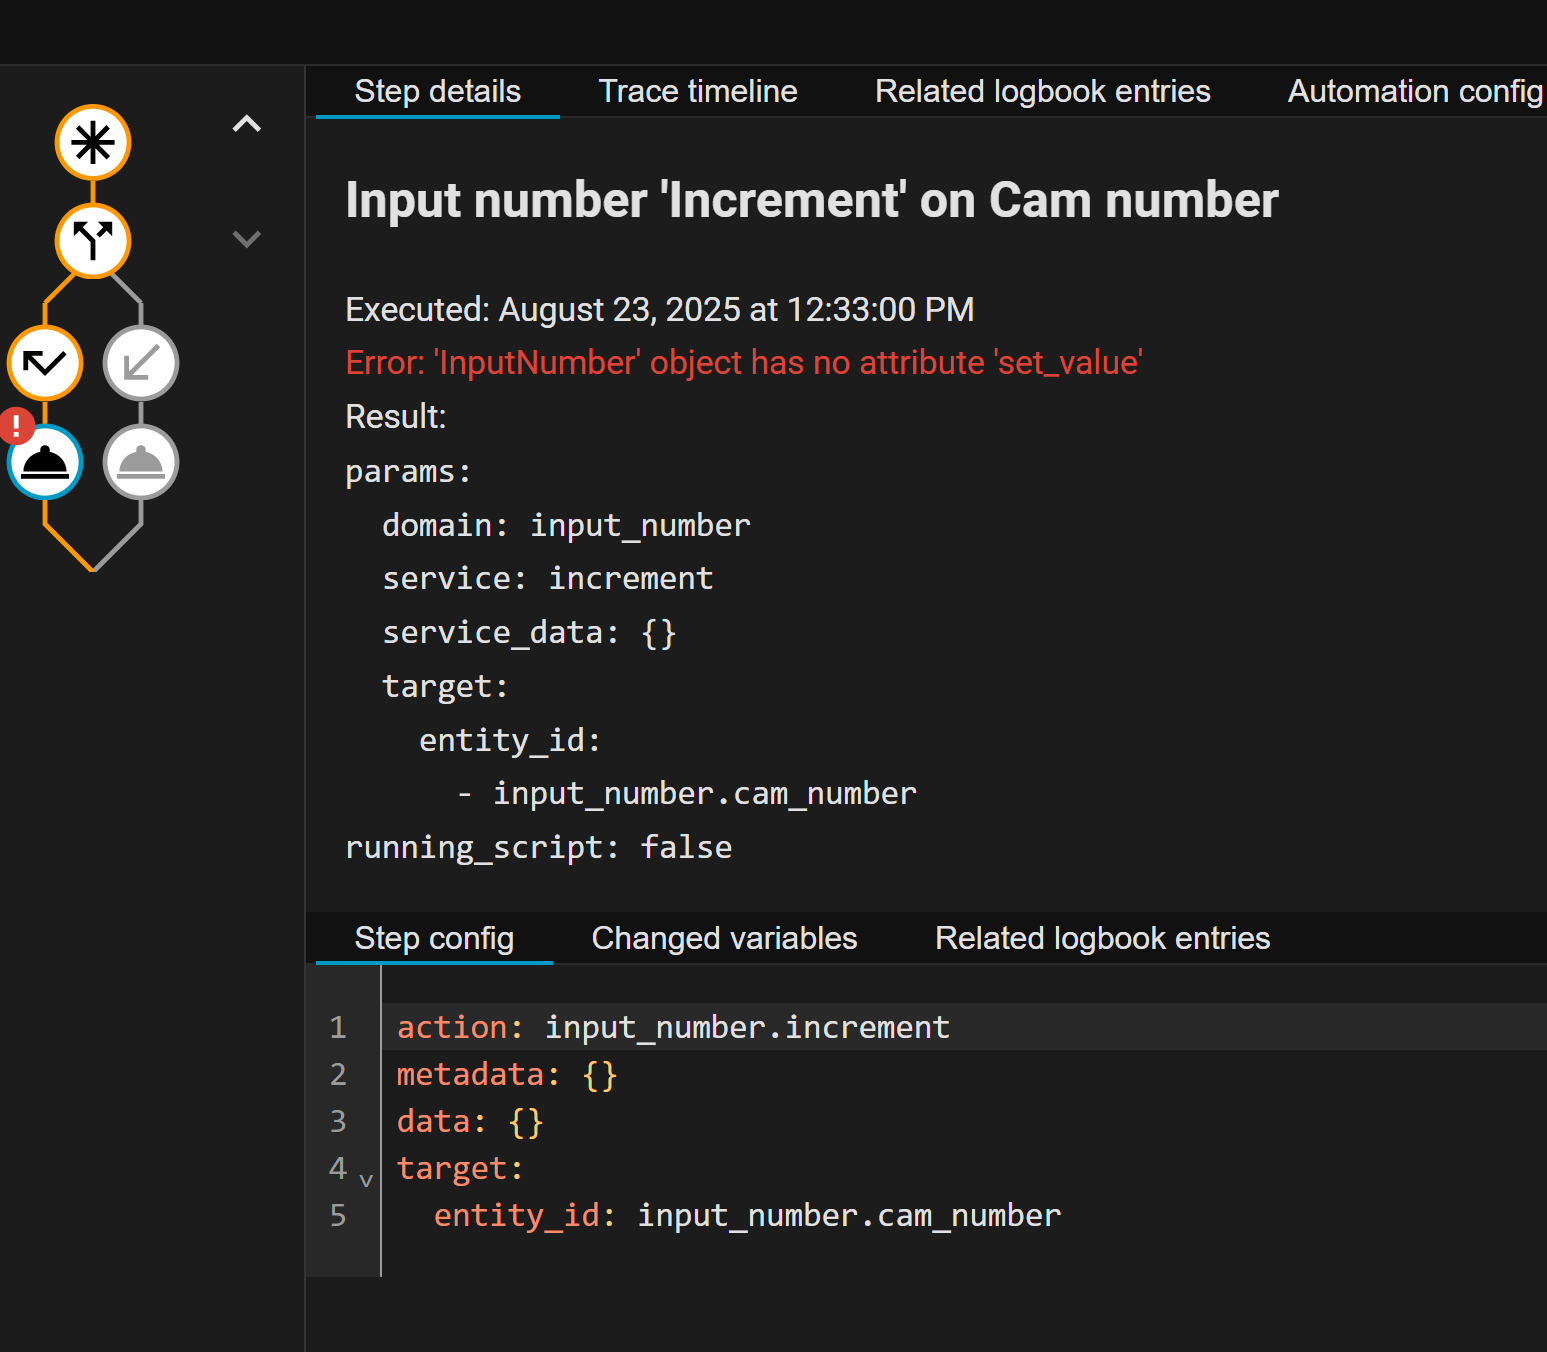Screen dimensions: 1547x1352
Task: Click the red error badge on the failed step
Action: click(x=15, y=425)
